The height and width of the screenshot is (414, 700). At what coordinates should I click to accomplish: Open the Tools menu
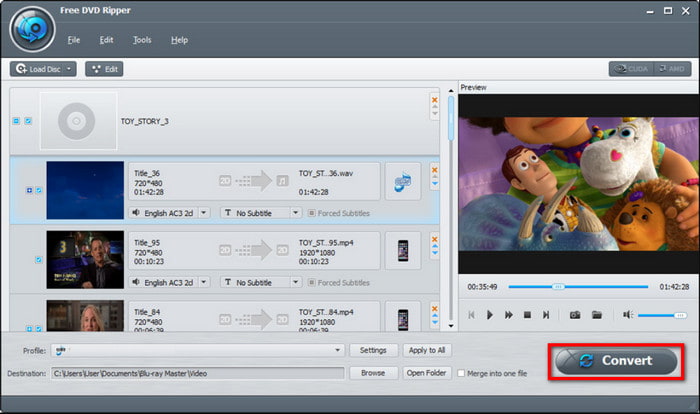click(142, 40)
